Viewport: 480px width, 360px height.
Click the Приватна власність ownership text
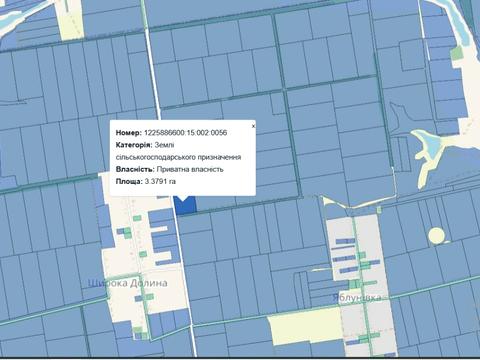(x=190, y=169)
